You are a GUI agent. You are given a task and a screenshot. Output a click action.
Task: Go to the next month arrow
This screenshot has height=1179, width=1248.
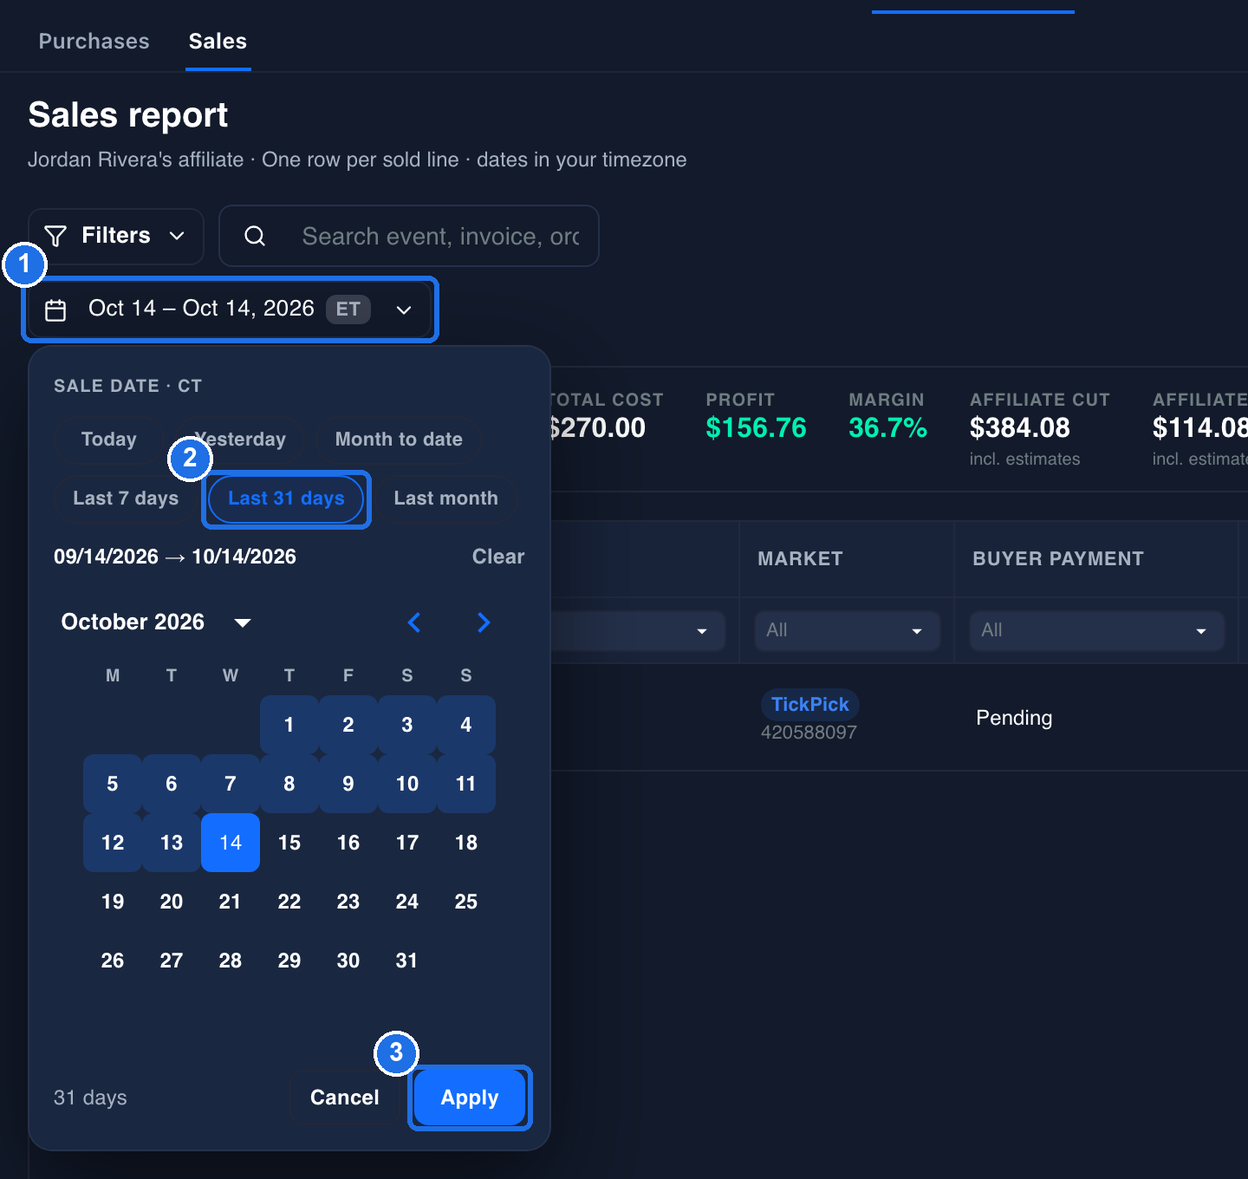tap(484, 622)
